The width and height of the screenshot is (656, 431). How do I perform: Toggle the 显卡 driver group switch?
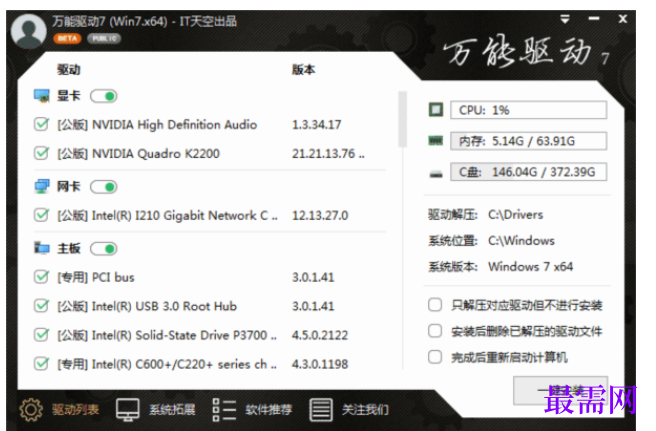pos(104,96)
